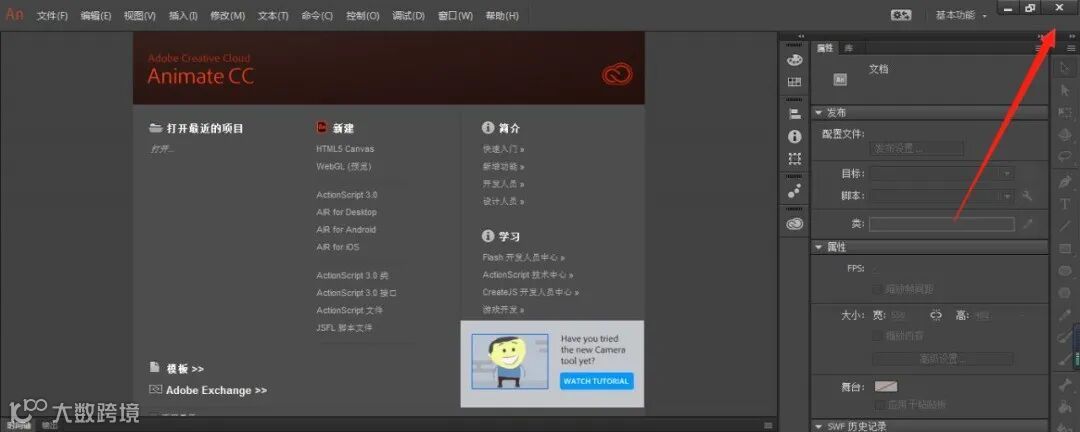Open the Adobe Exchange >> link

point(216,390)
